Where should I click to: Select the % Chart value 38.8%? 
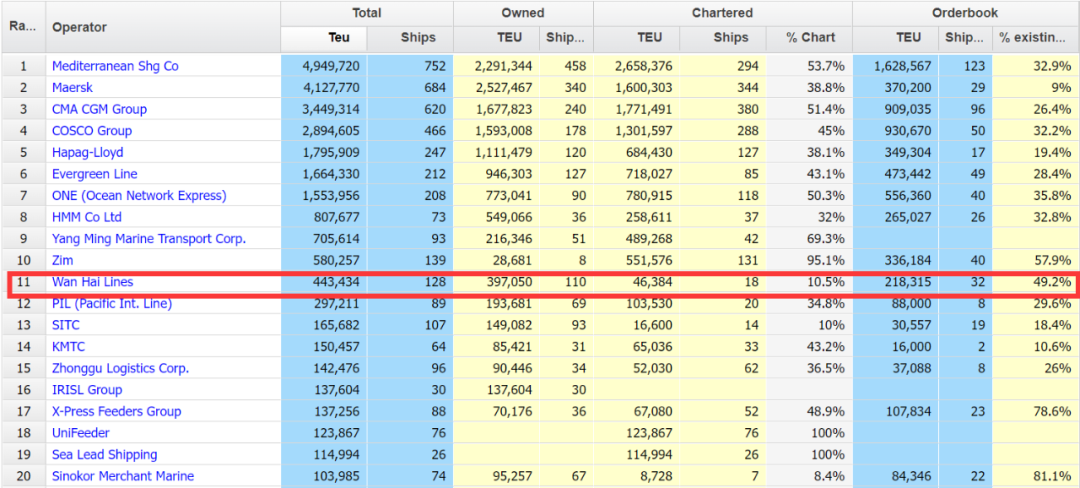(827, 87)
